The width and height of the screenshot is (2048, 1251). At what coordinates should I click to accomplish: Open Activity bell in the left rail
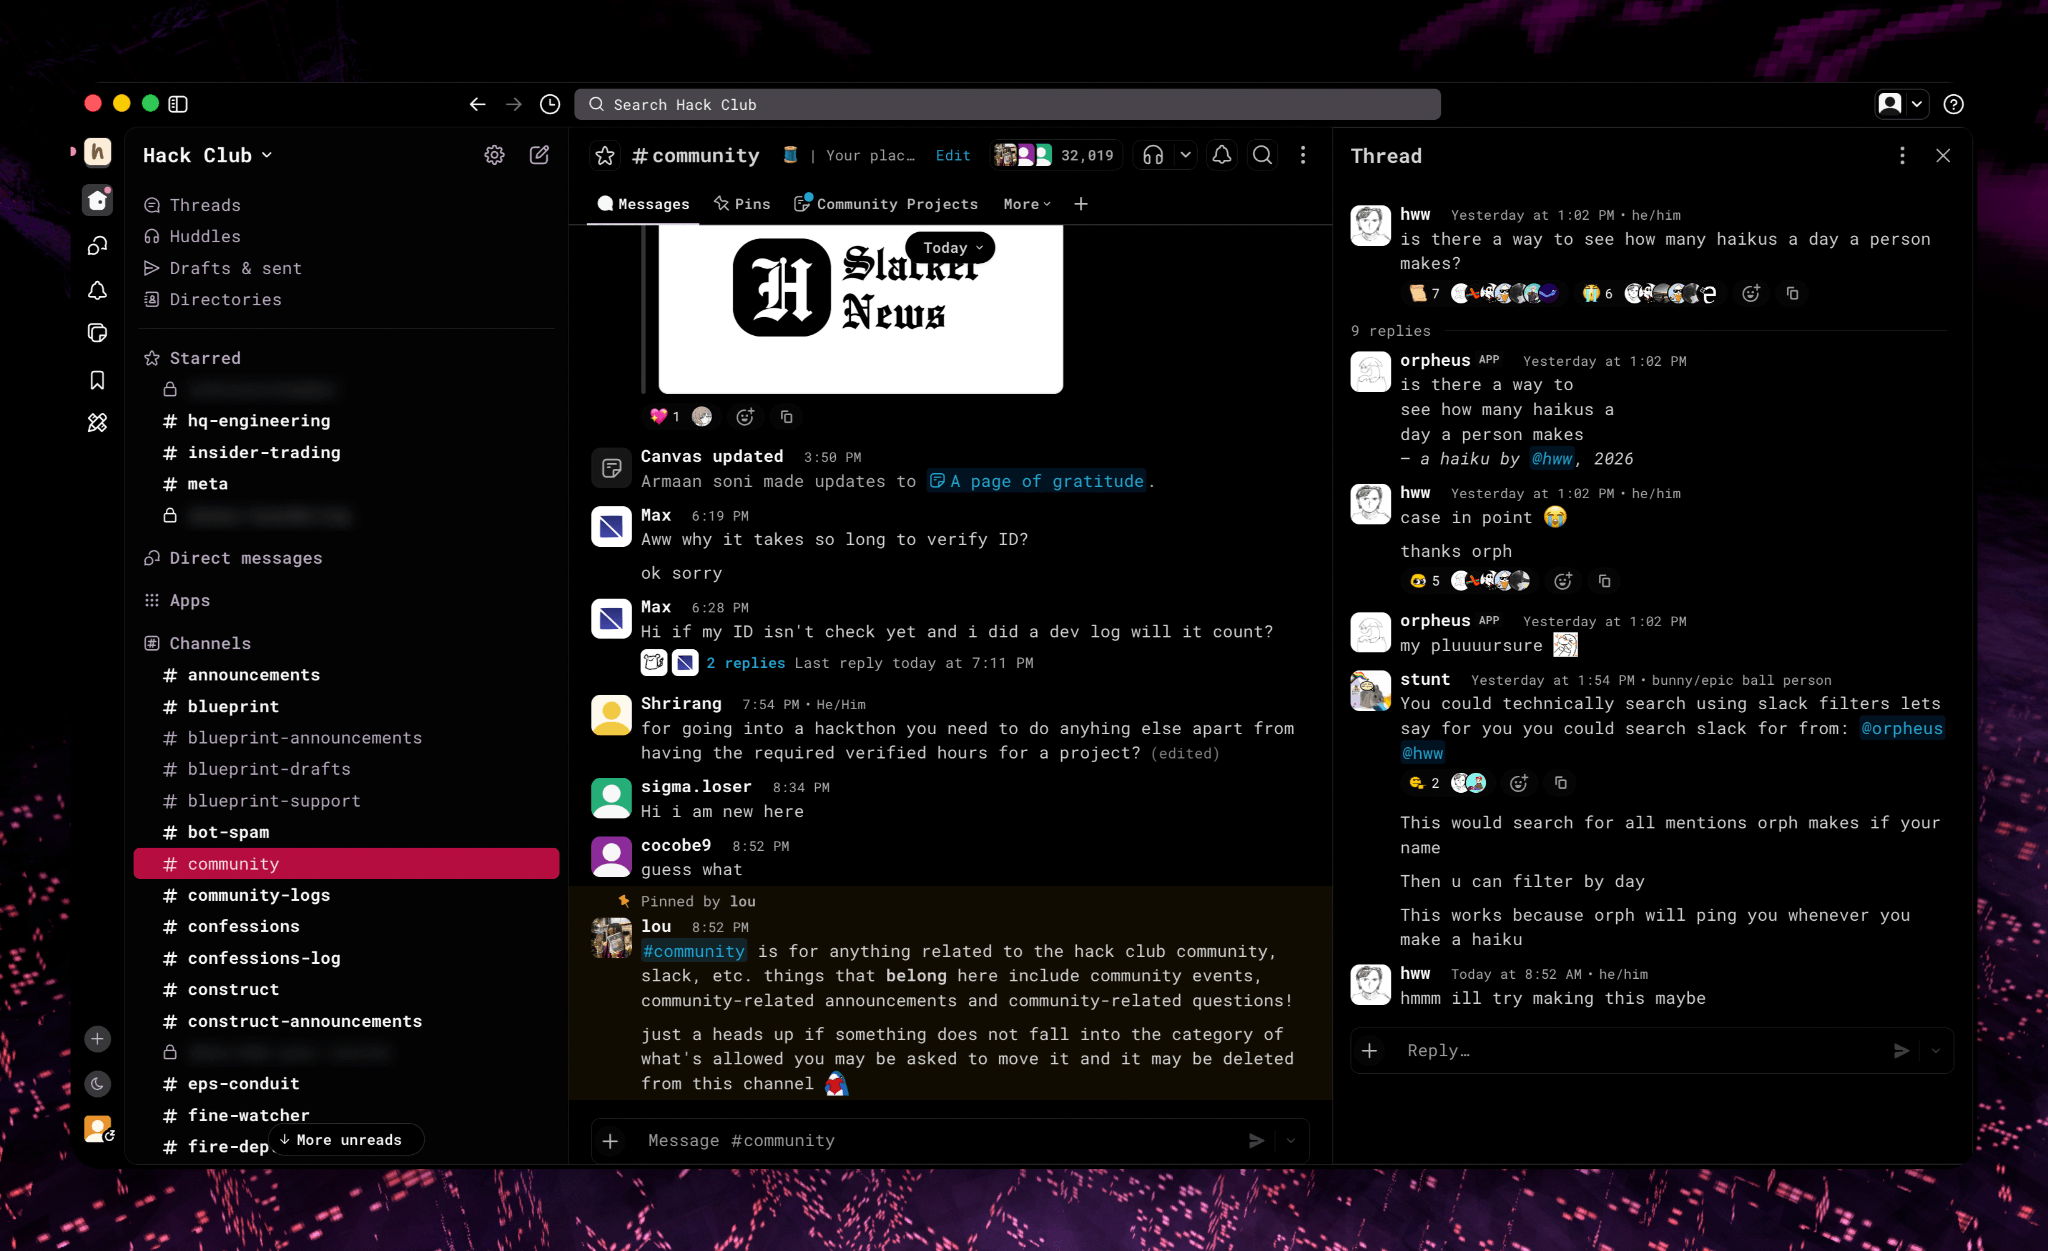(x=97, y=291)
